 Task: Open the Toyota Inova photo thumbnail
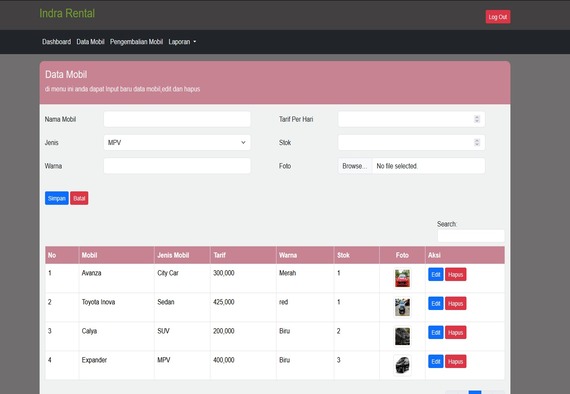[x=402, y=307]
